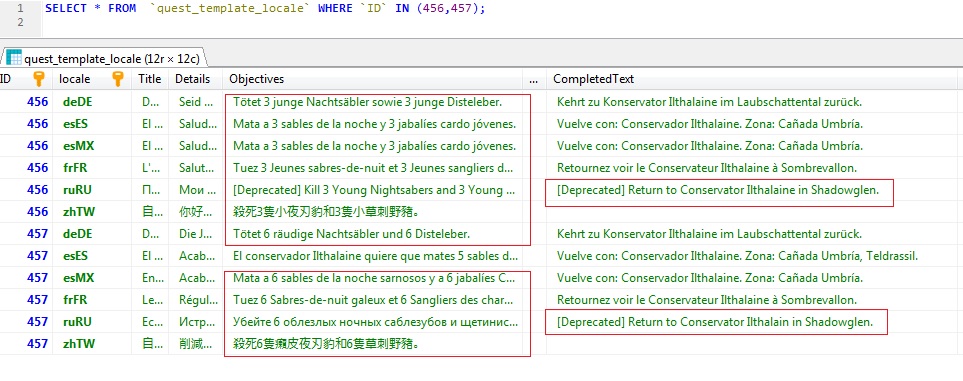The width and height of the screenshot is (963, 381).
Task: Select 'Mata a 6 sables de la noche sarnosos' cell
Action: [x=372, y=278]
